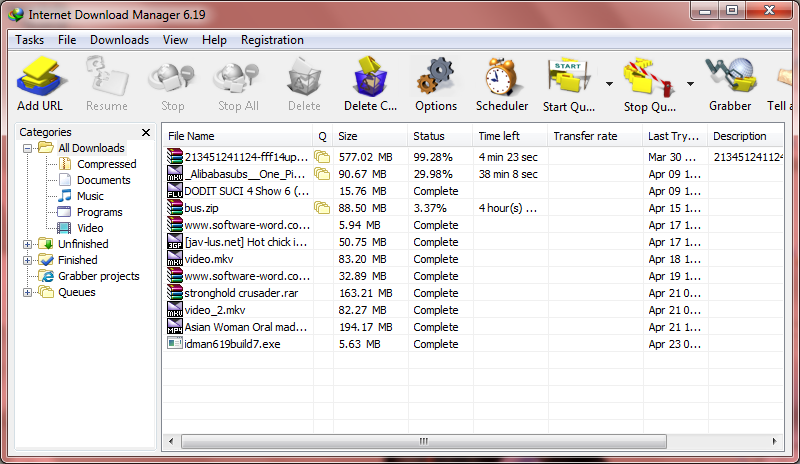
Task: Click the Music category note icon
Action: pyautogui.click(x=65, y=196)
